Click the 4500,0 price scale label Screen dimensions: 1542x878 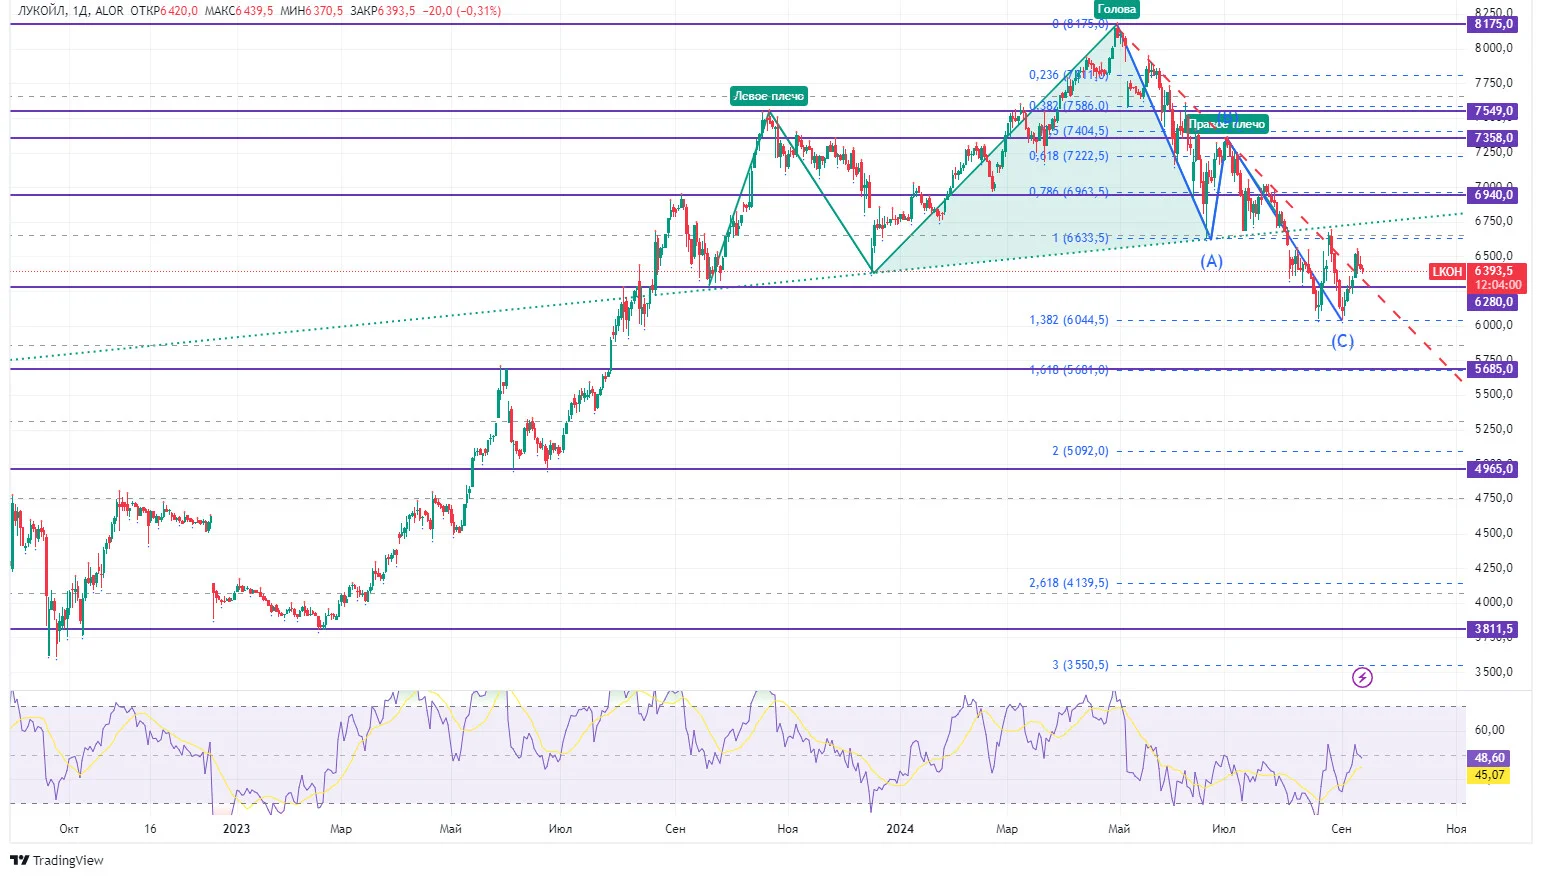point(1493,533)
